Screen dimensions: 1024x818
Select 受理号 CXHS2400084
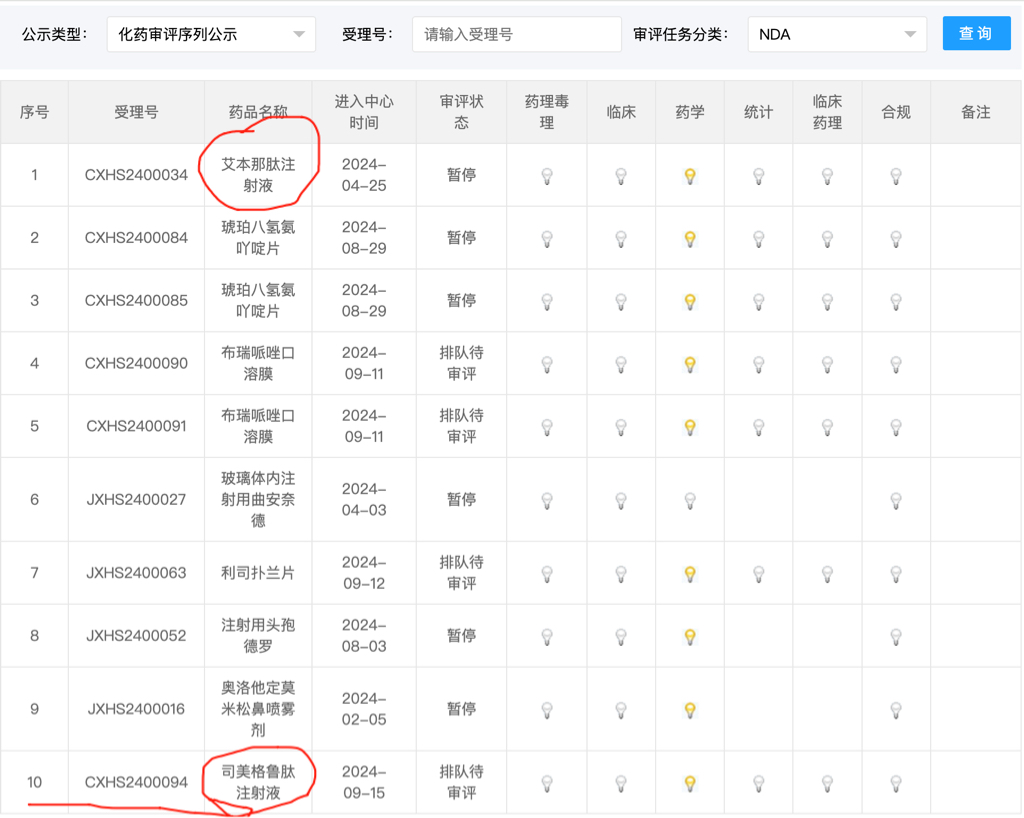136,238
